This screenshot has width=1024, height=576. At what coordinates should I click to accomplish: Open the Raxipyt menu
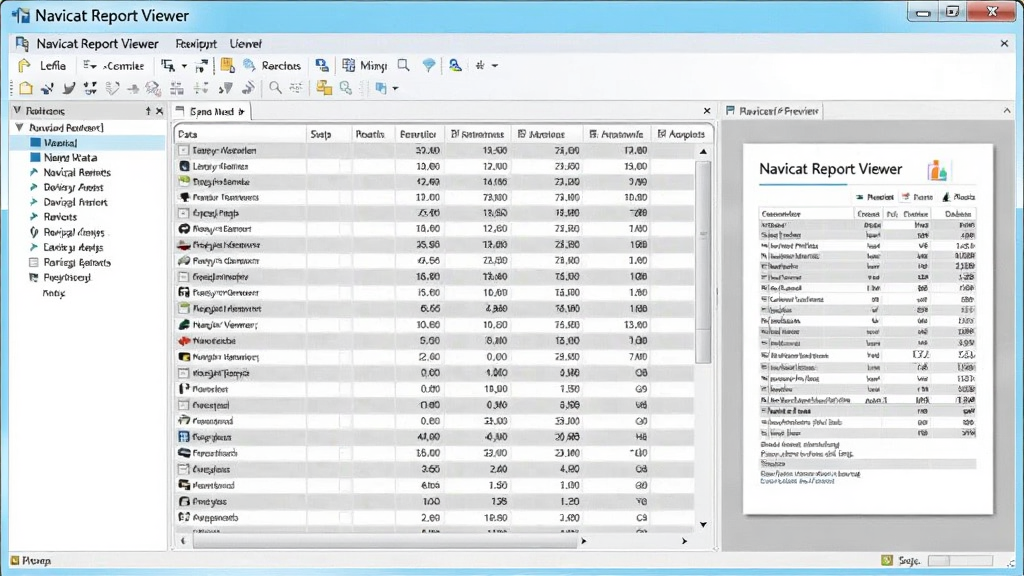[x=196, y=44]
